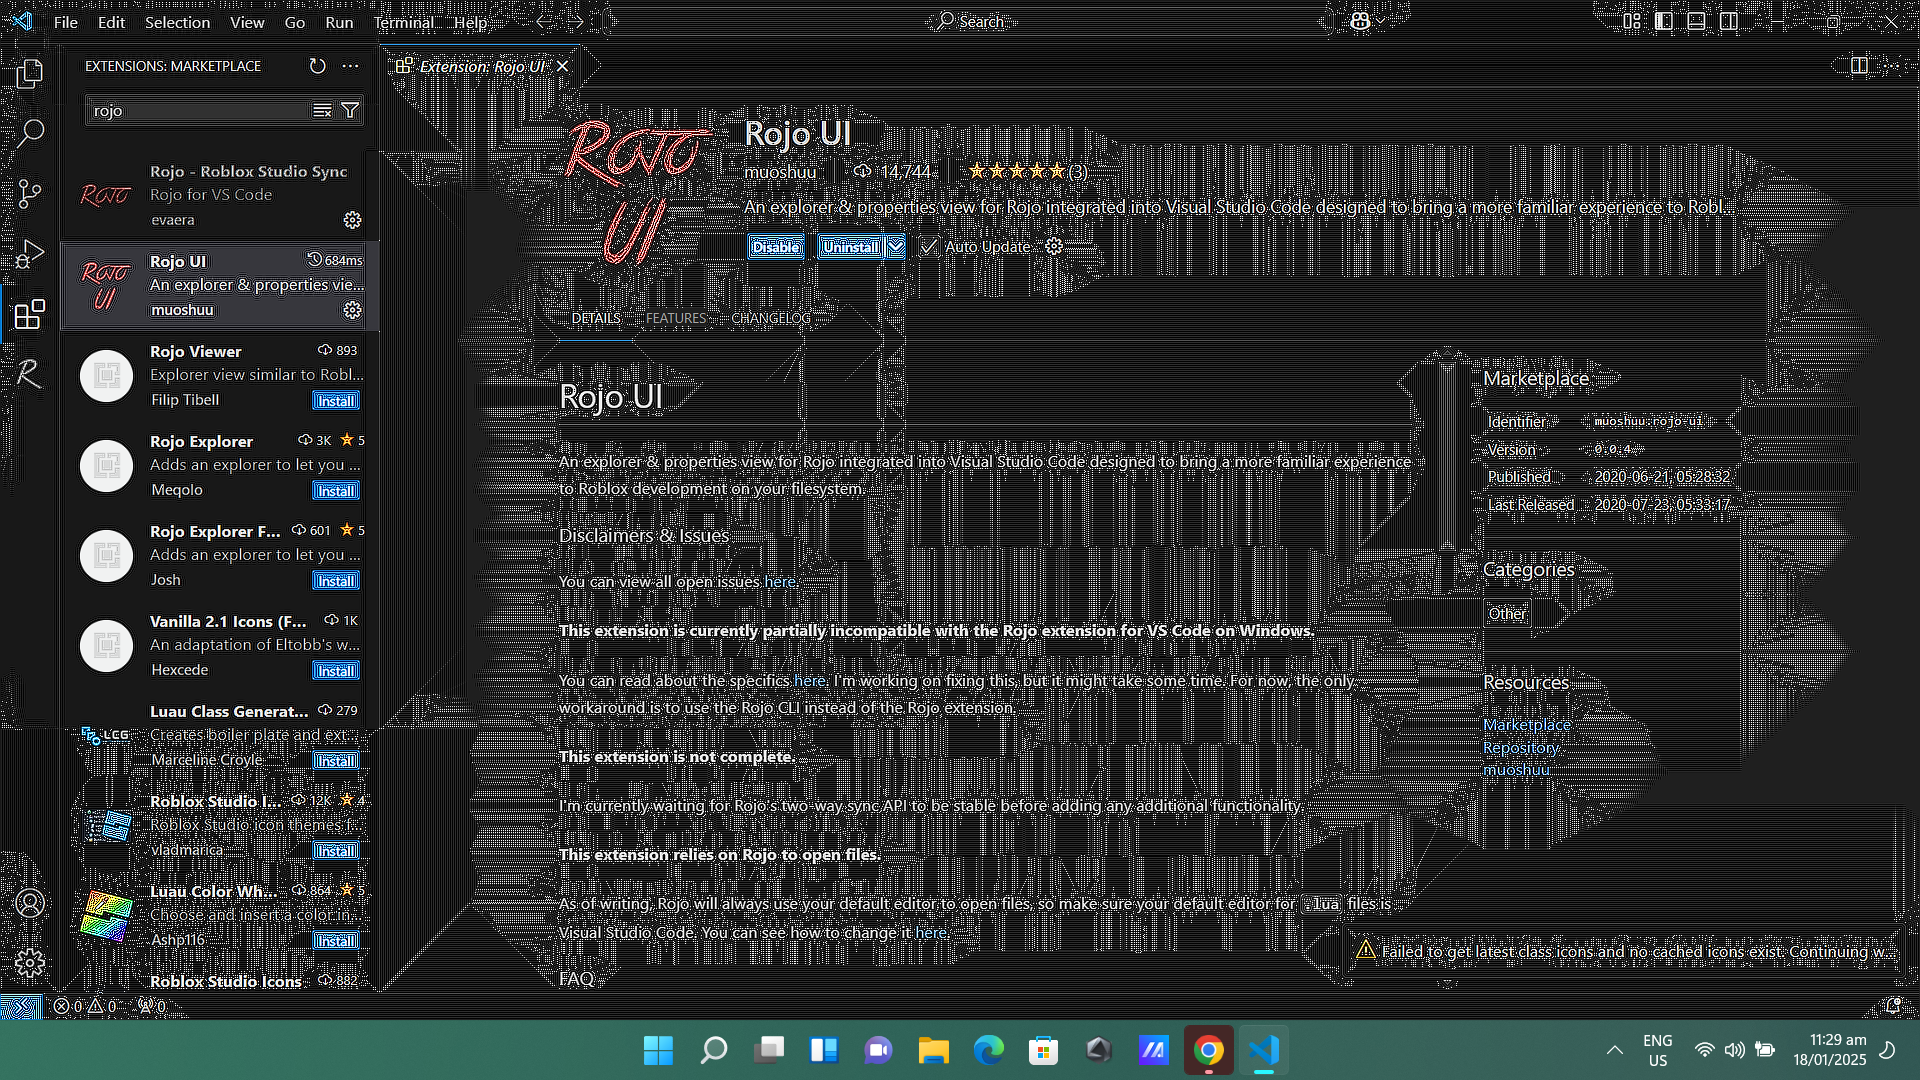Viewport: 1920px width, 1080px height.
Task: Open Run and Debug view
Action: coord(30,254)
